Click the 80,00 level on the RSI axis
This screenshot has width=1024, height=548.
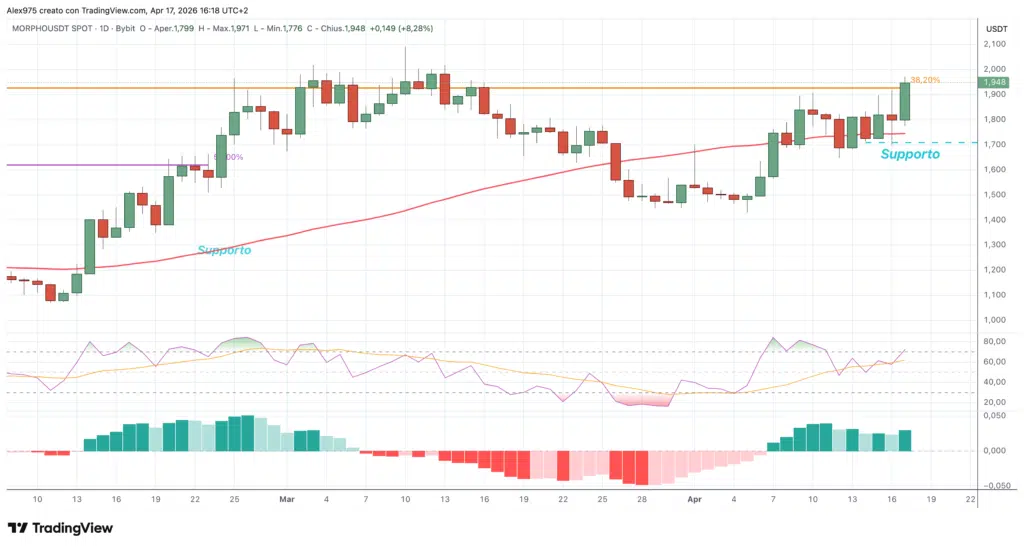995,341
